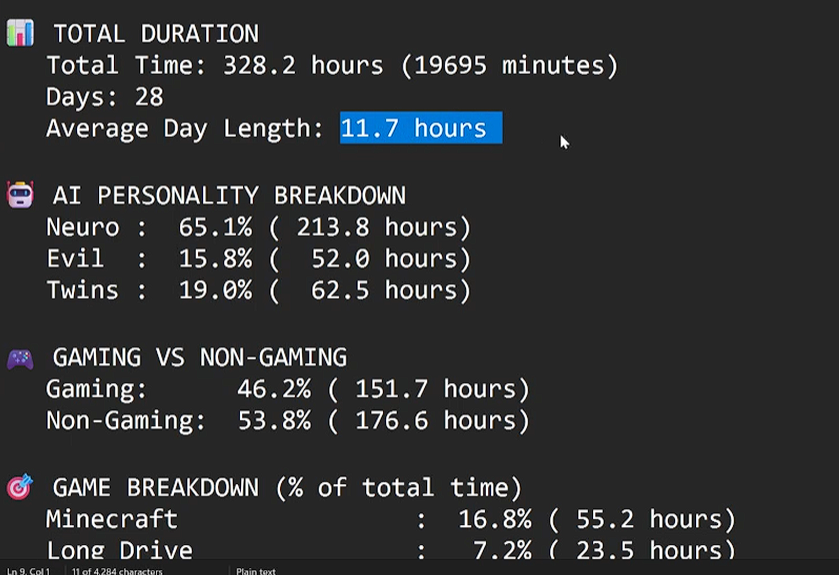
Task: Click the 'TOTAL DURATION' heading text
Action: (156, 34)
